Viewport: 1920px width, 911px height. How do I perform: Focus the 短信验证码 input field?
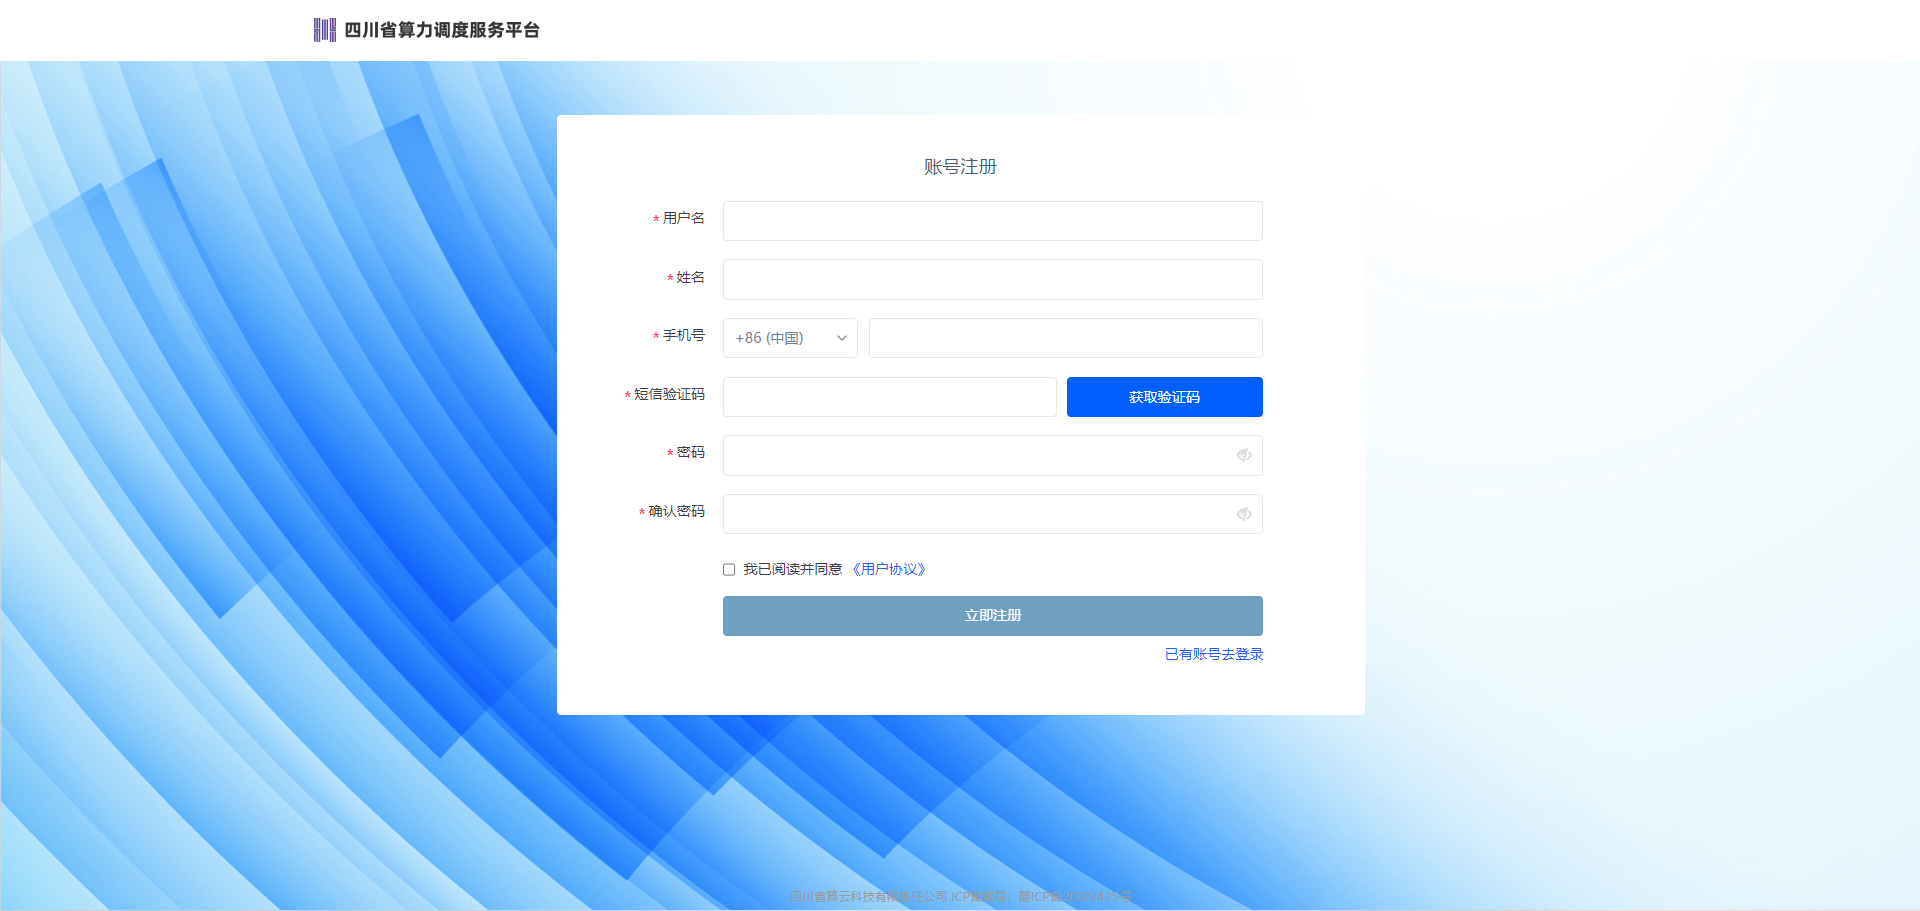pyautogui.click(x=889, y=397)
